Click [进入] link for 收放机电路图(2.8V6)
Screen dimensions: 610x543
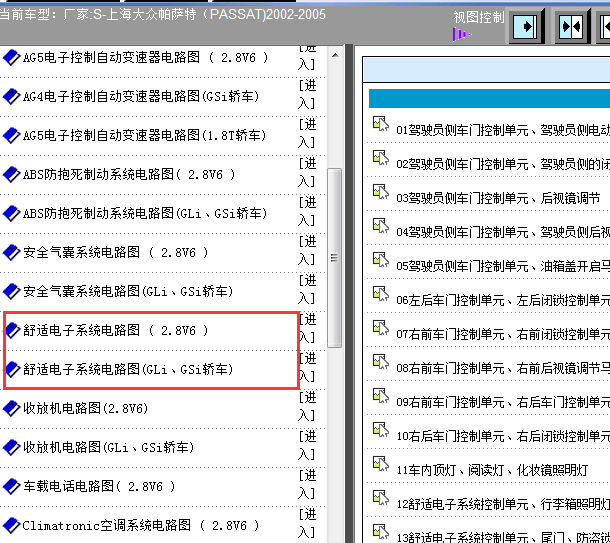[x=307, y=406]
